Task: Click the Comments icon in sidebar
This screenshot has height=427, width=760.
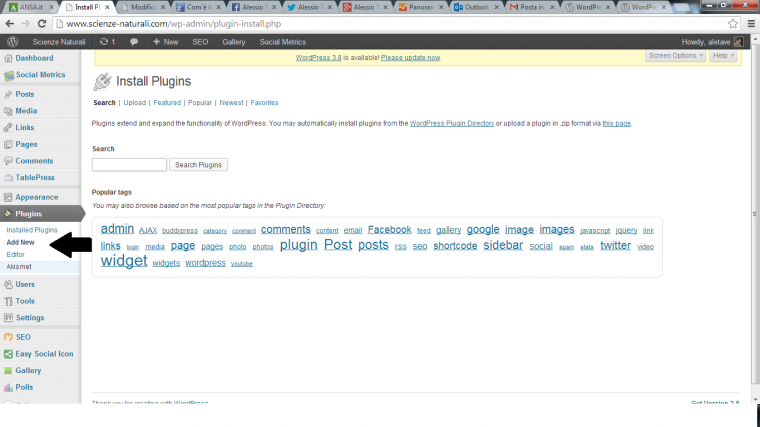Action: point(8,161)
